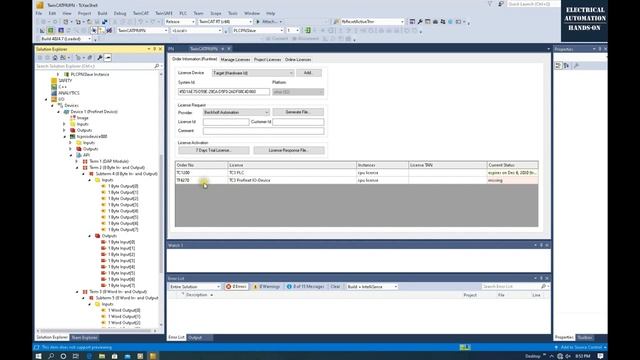Click wrench icon in top-right toolbar
The height and width of the screenshot is (360, 640).
click(420, 22)
